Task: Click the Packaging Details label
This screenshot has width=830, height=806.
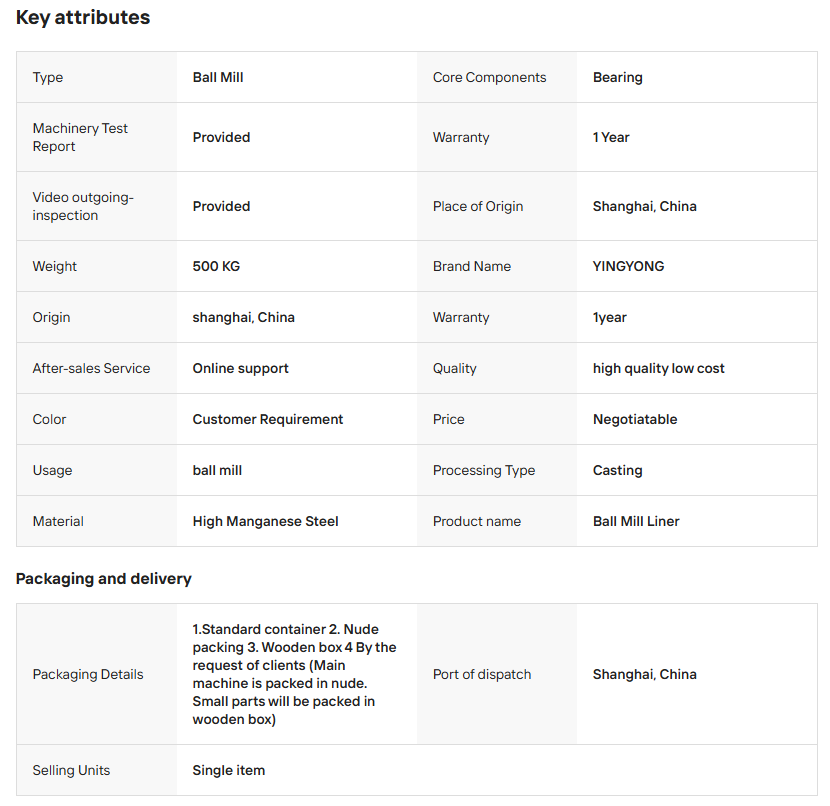Action: pyautogui.click(x=88, y=674)
